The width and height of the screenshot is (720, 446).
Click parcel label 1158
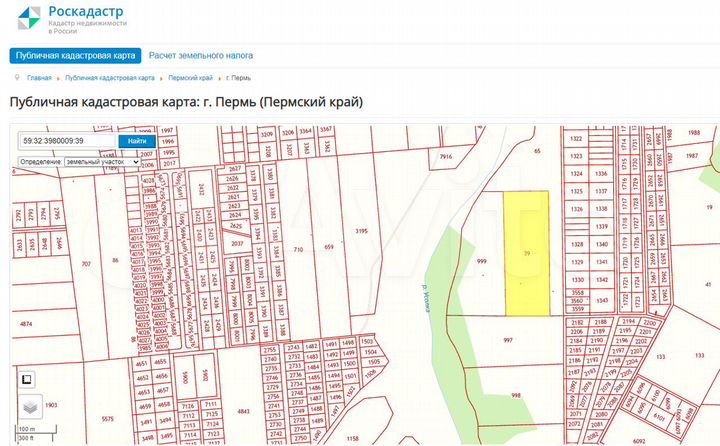pos(352,439)
